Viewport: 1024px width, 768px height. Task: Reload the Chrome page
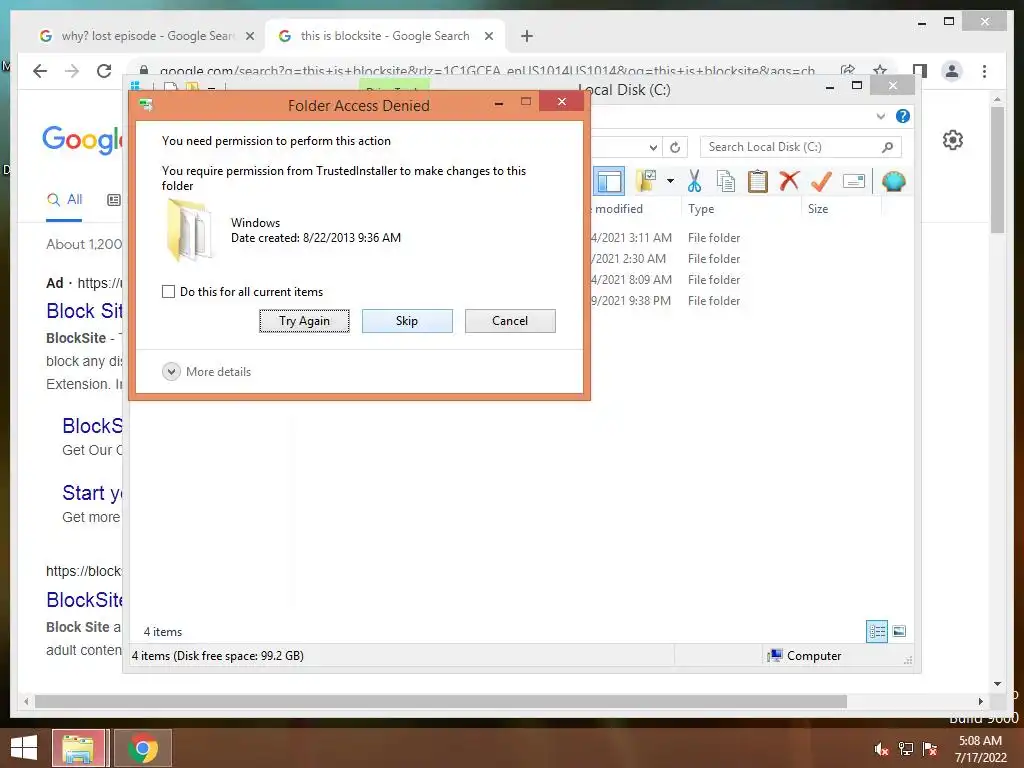104,71
